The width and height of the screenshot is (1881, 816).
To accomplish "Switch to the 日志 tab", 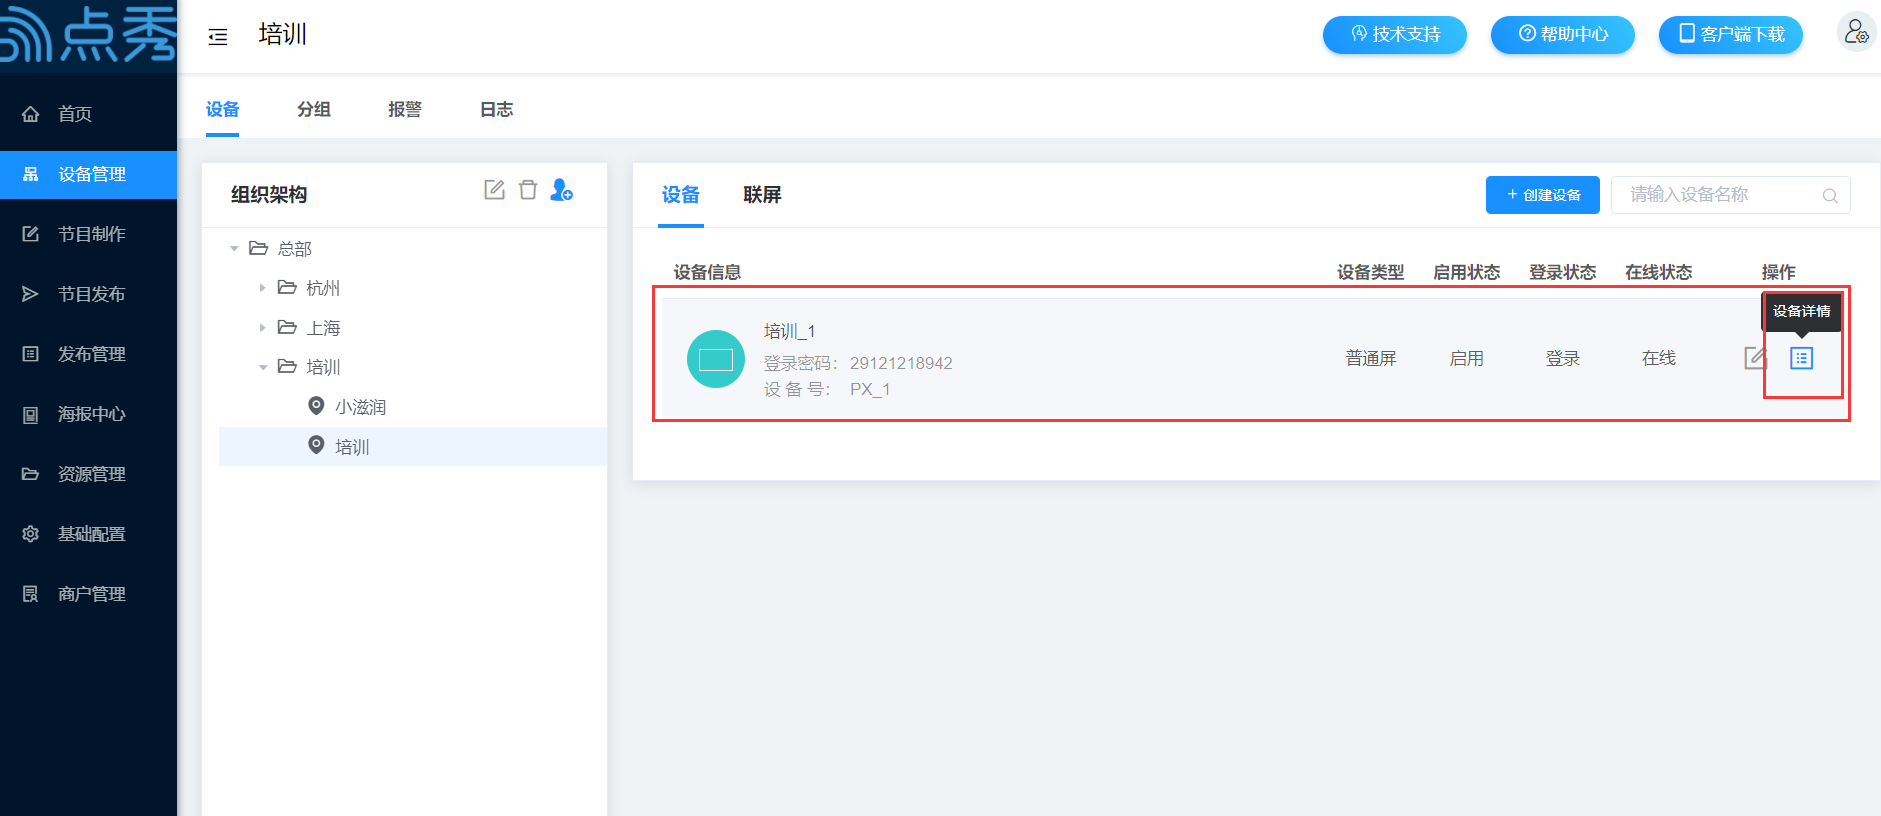I will coord(496,109).
